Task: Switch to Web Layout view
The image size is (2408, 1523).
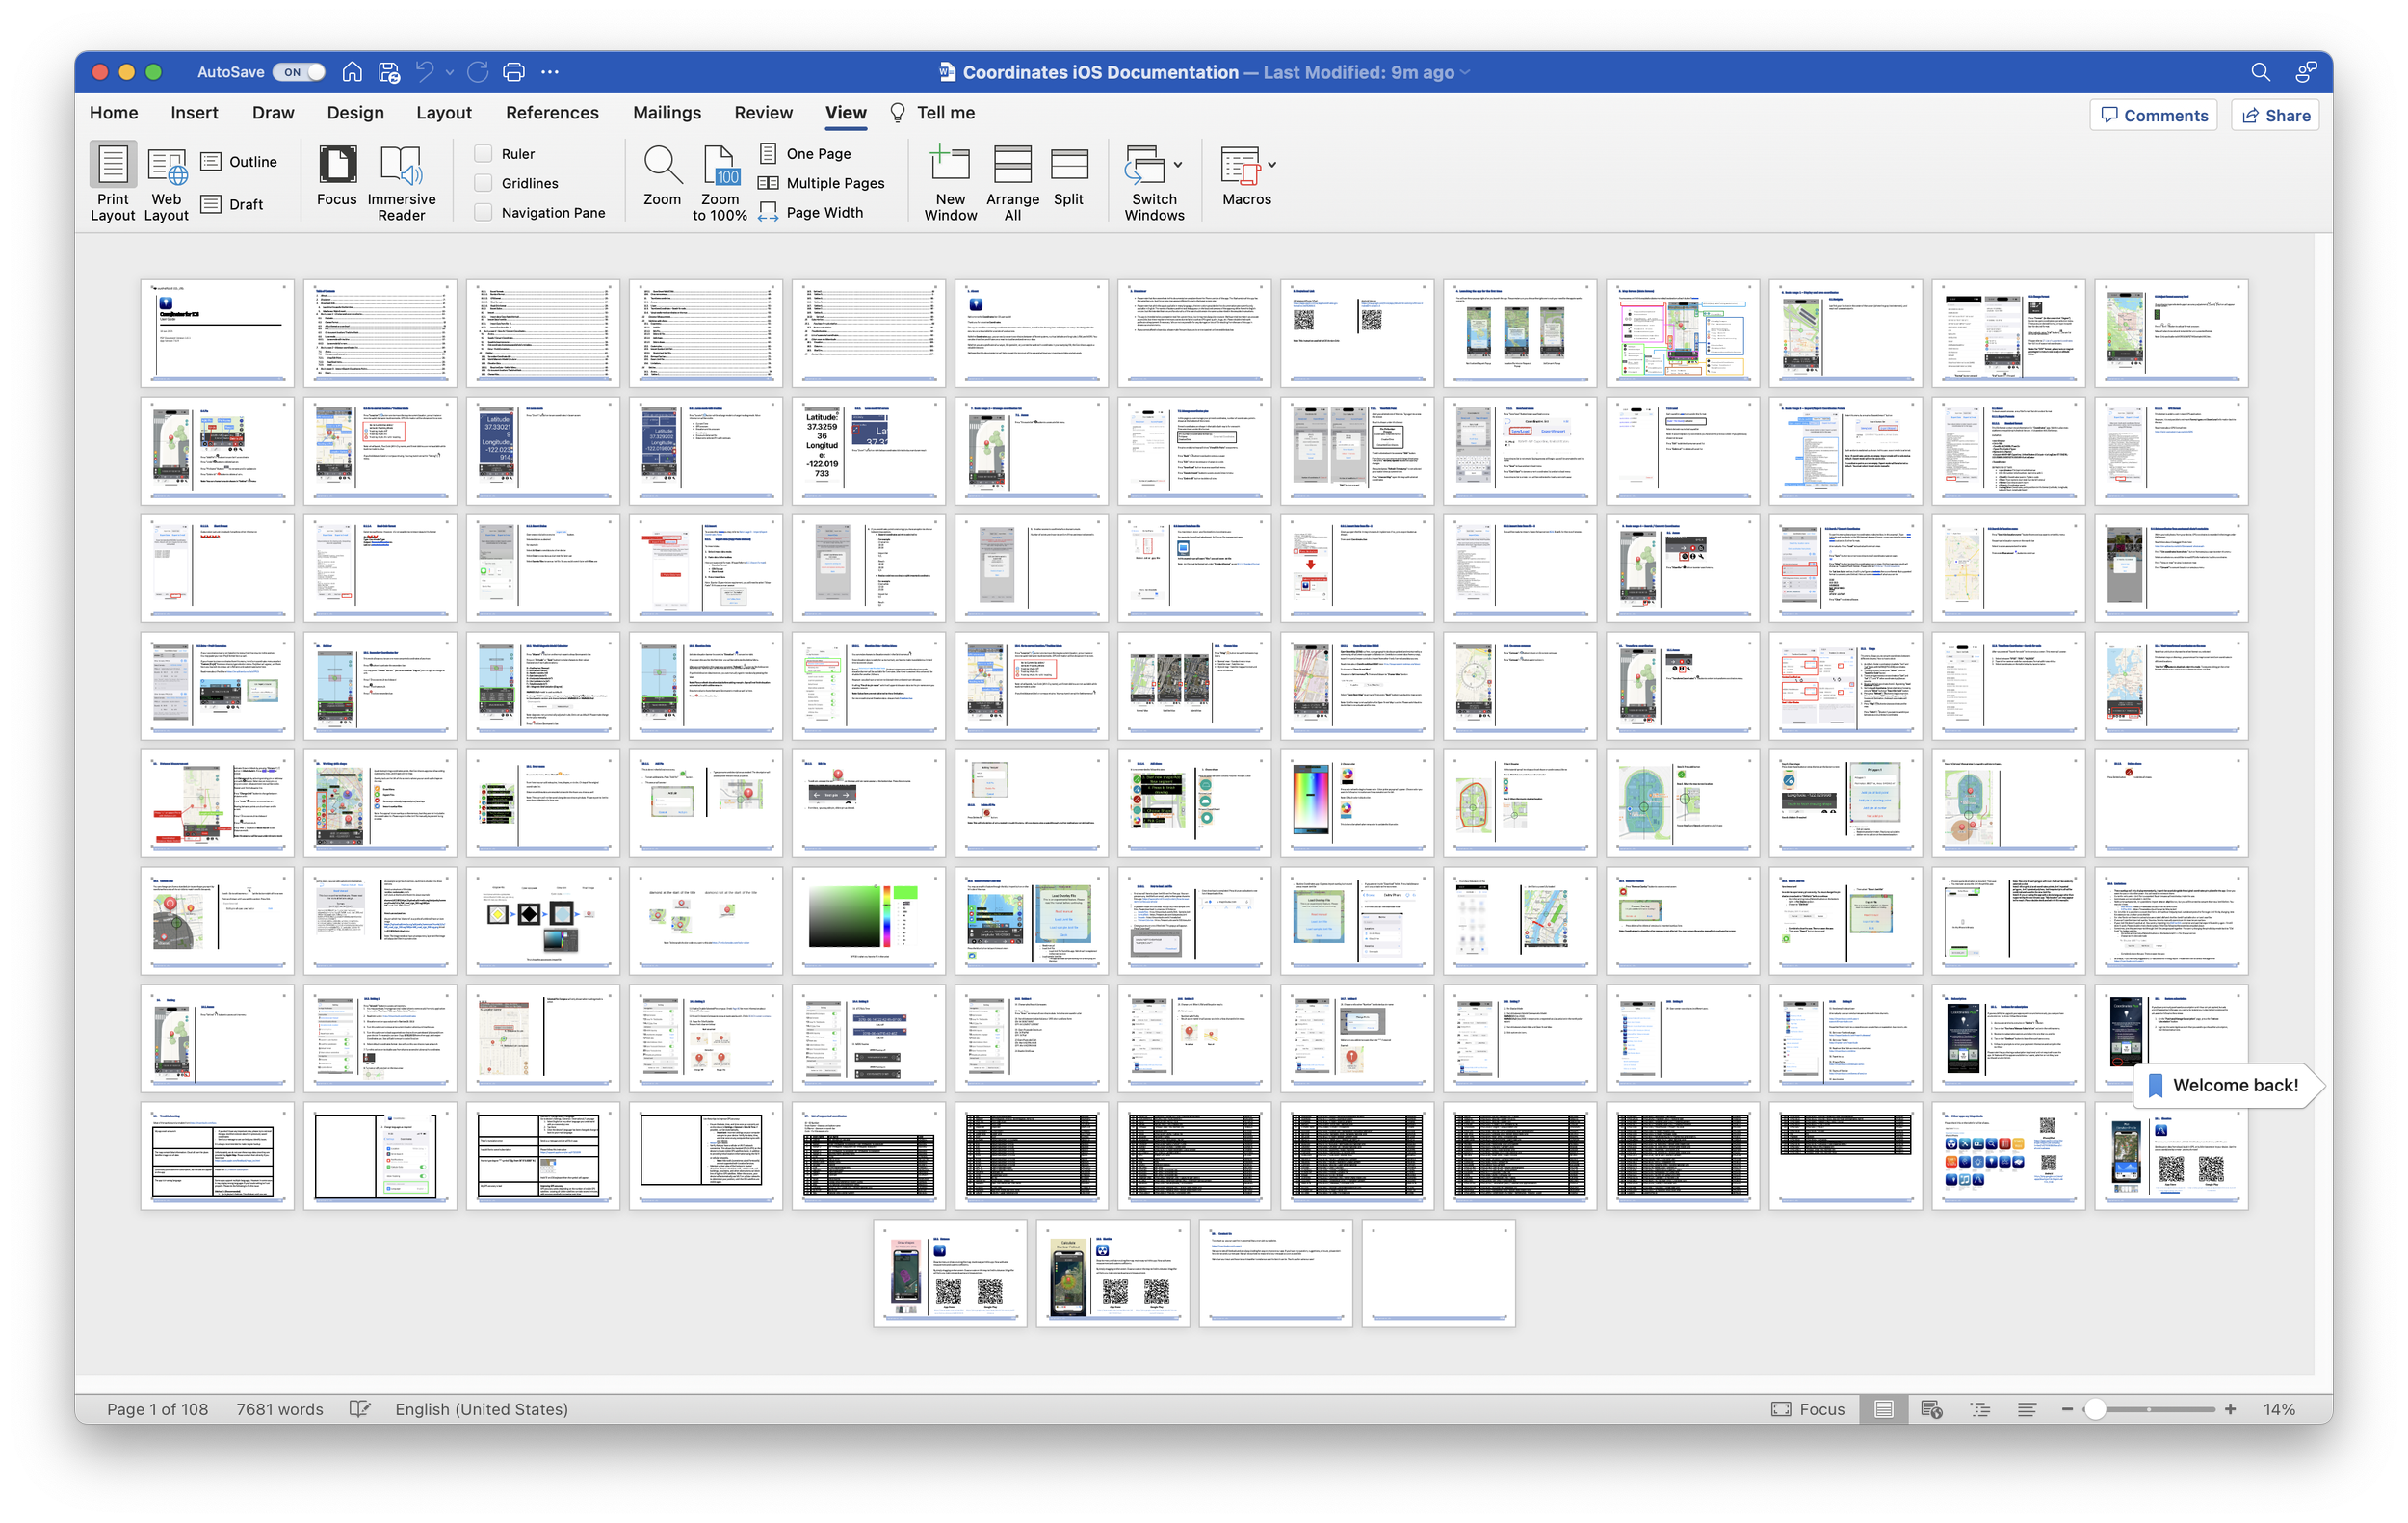Action: click(166, 166)
